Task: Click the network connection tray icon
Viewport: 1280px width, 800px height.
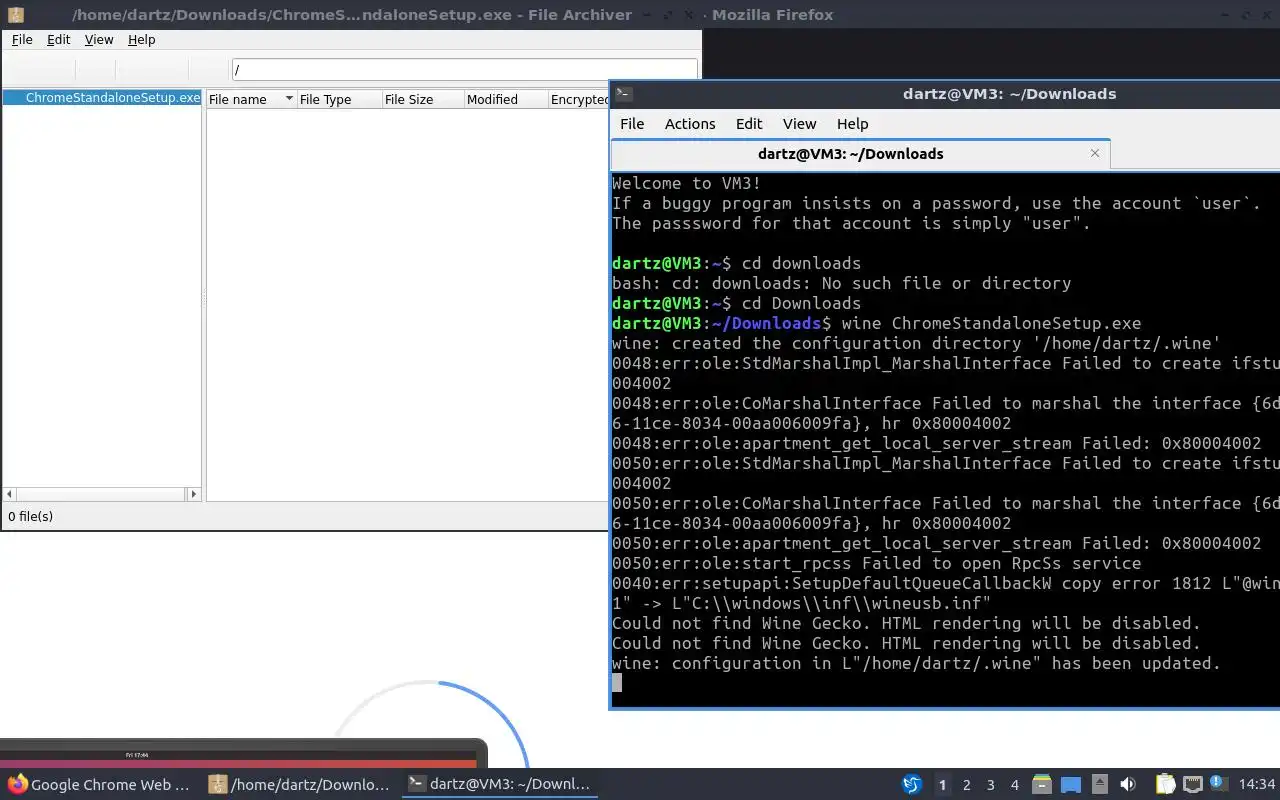Action: pyautogui.click(x=1192, y=784)
